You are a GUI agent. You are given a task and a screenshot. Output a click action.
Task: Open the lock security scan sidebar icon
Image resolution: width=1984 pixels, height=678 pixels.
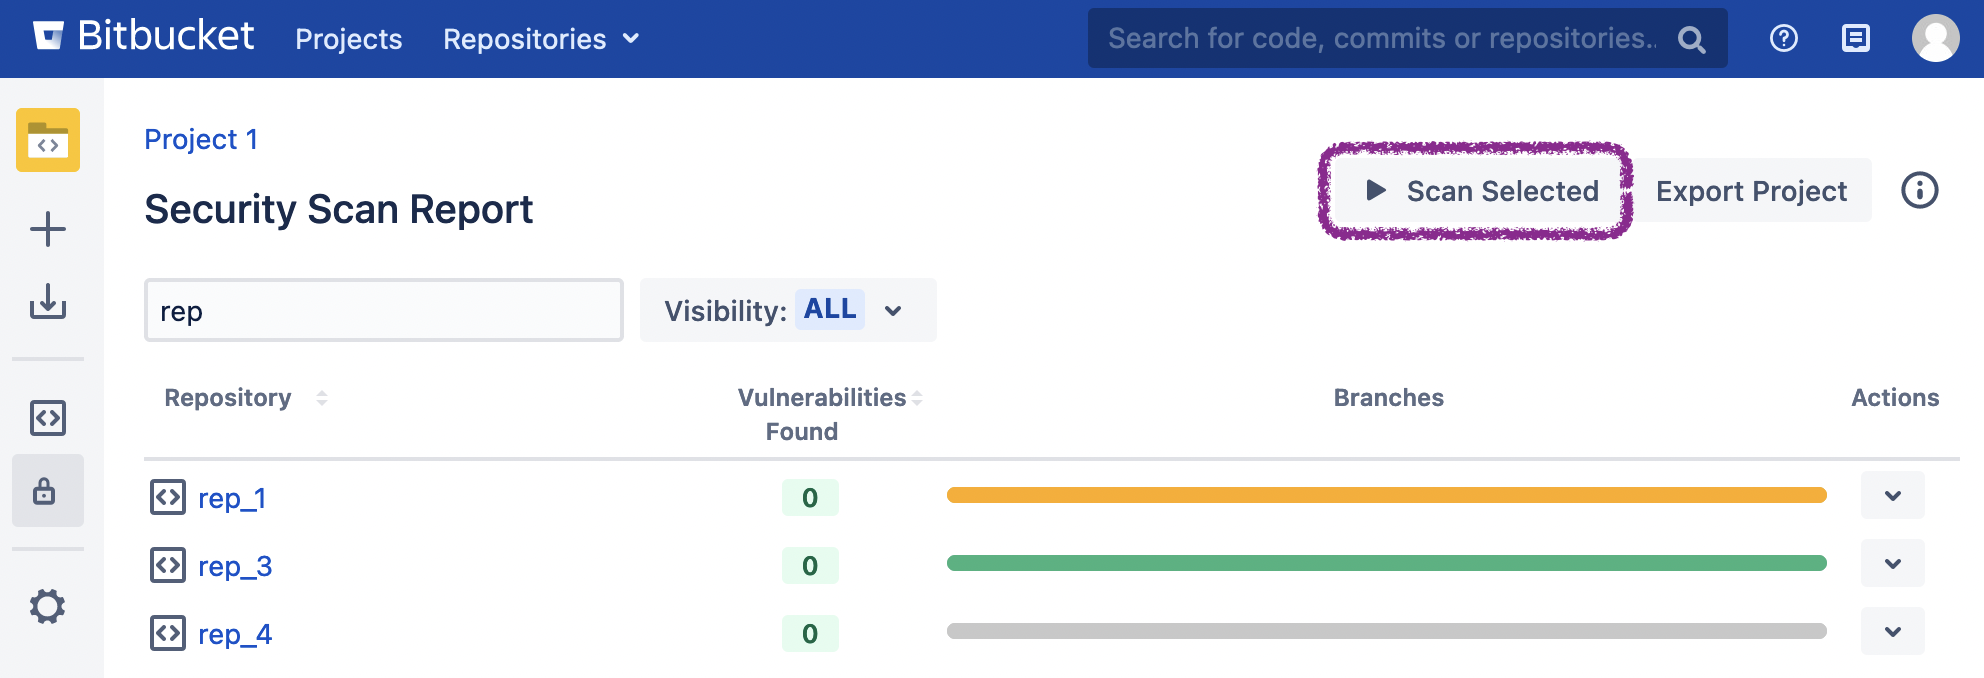pyautogui.click(x=46, y=491)
